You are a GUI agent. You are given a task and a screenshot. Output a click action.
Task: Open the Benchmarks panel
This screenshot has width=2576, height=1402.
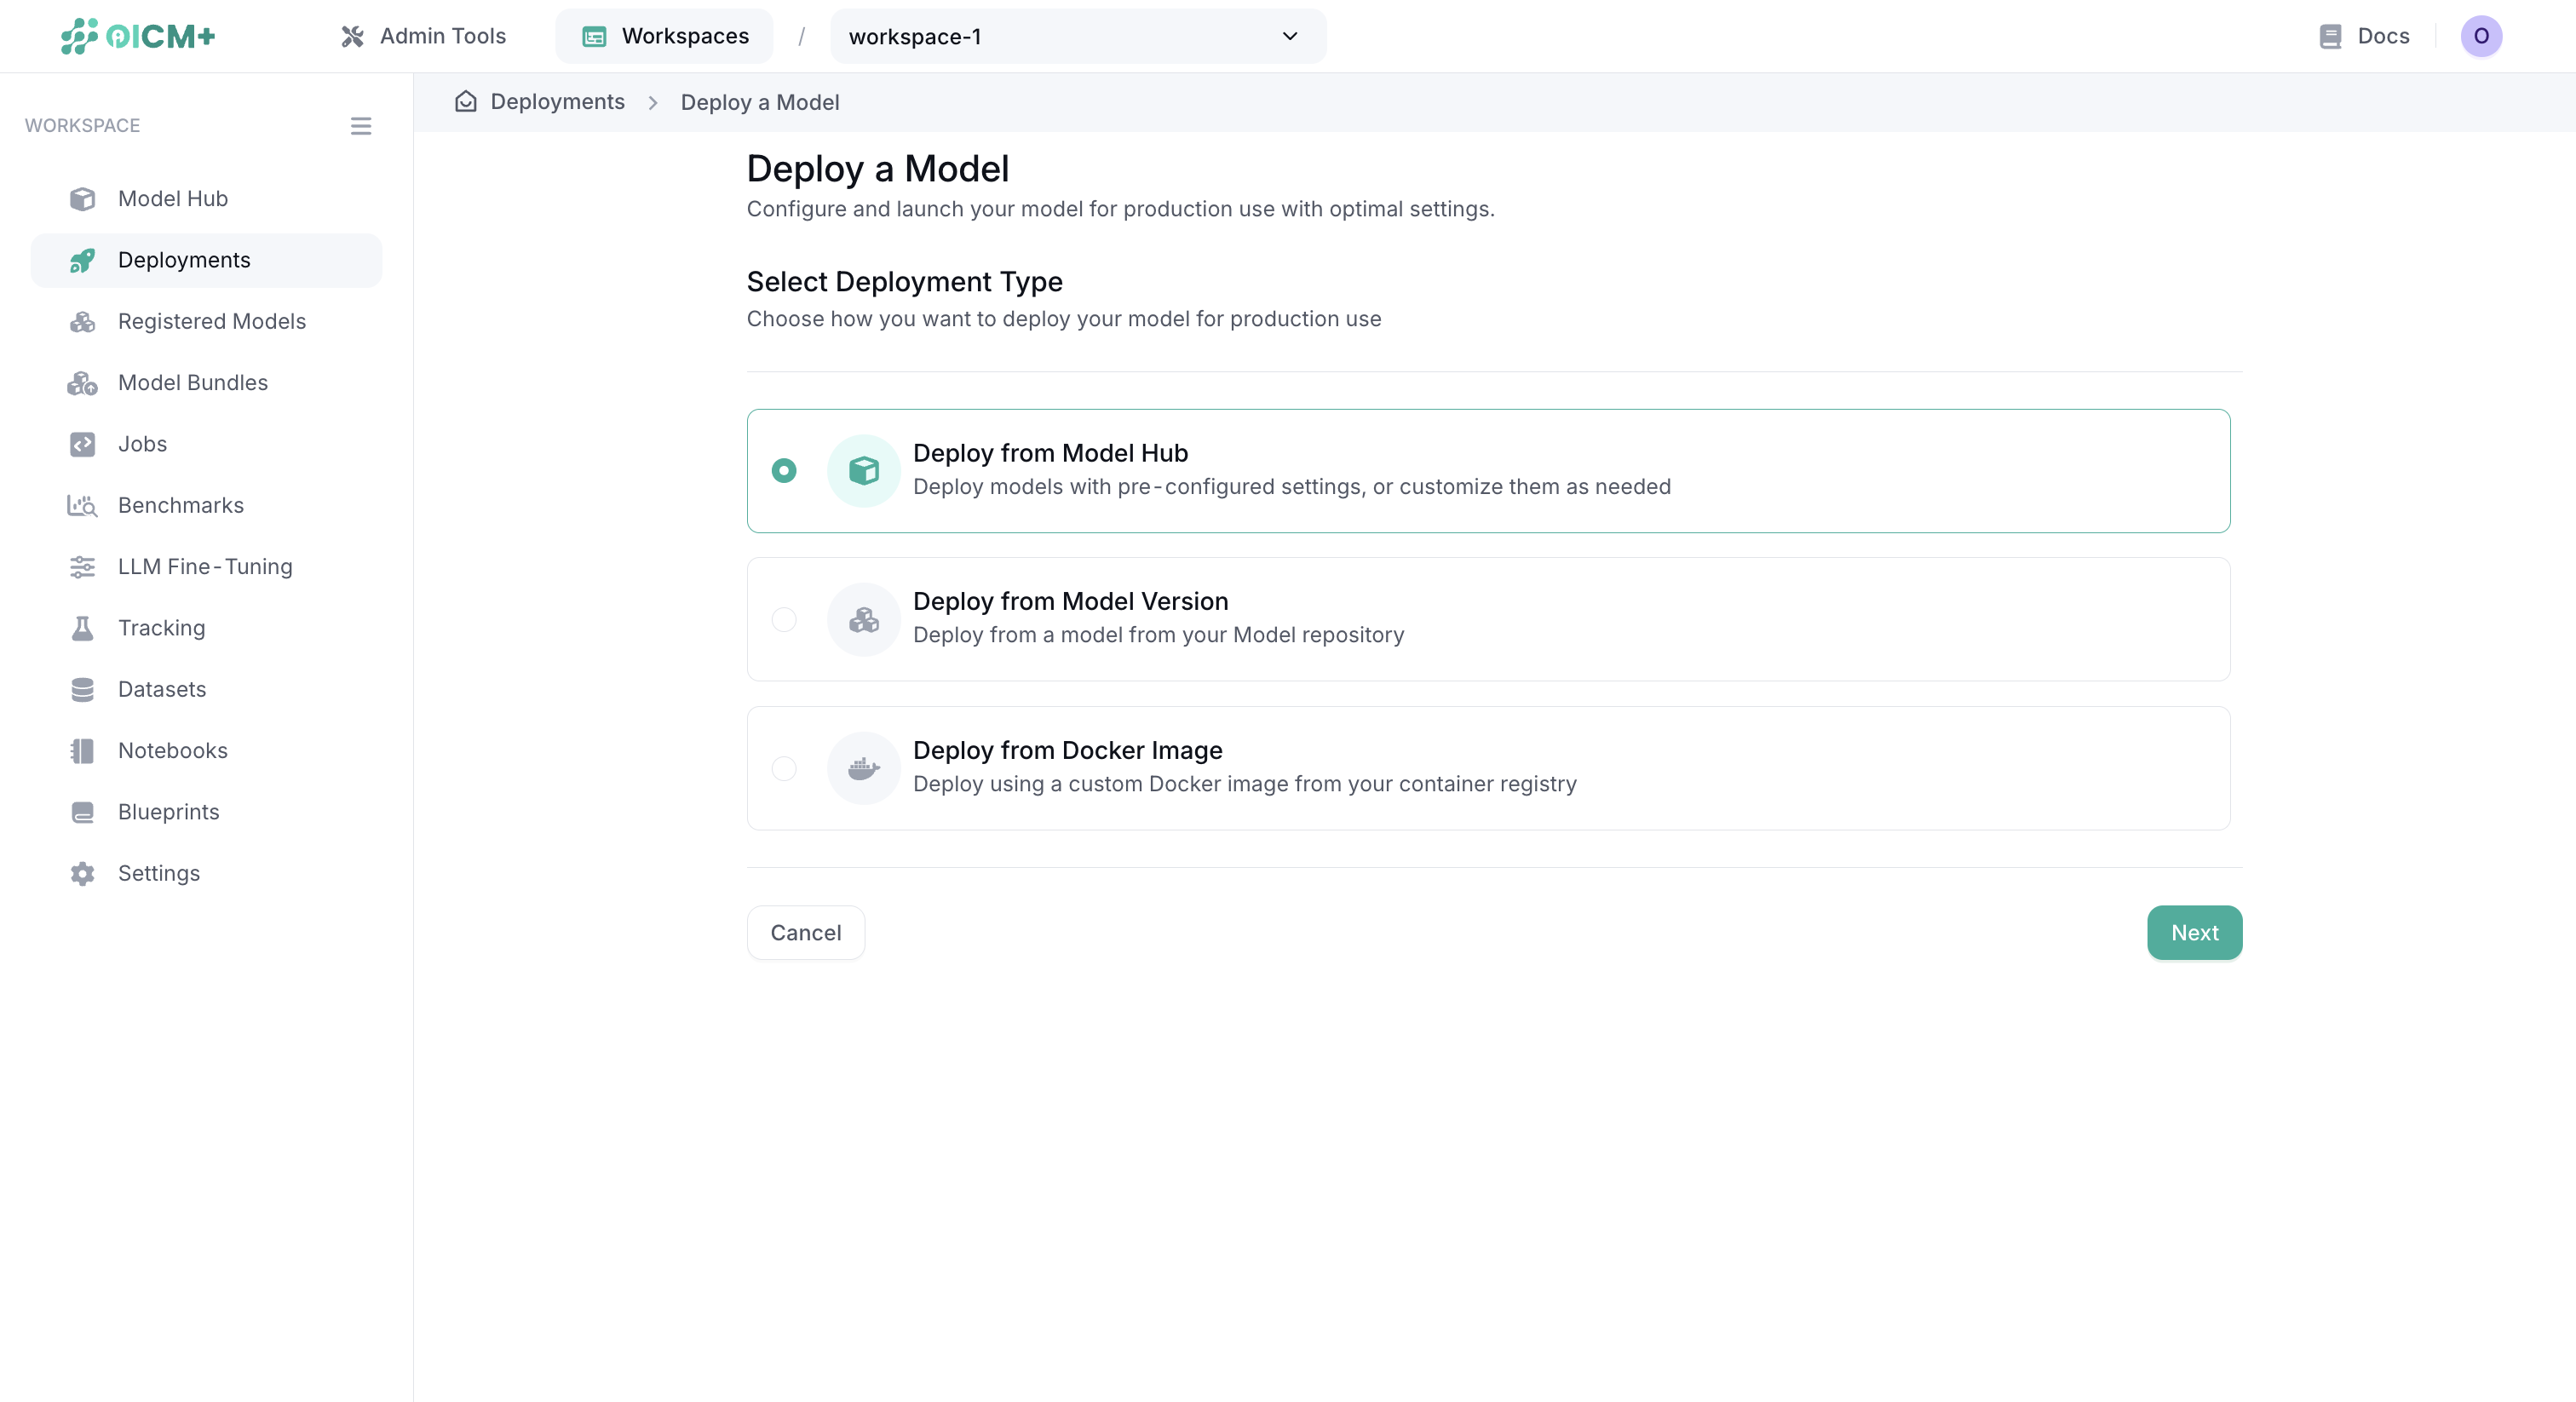click(180, 505)
